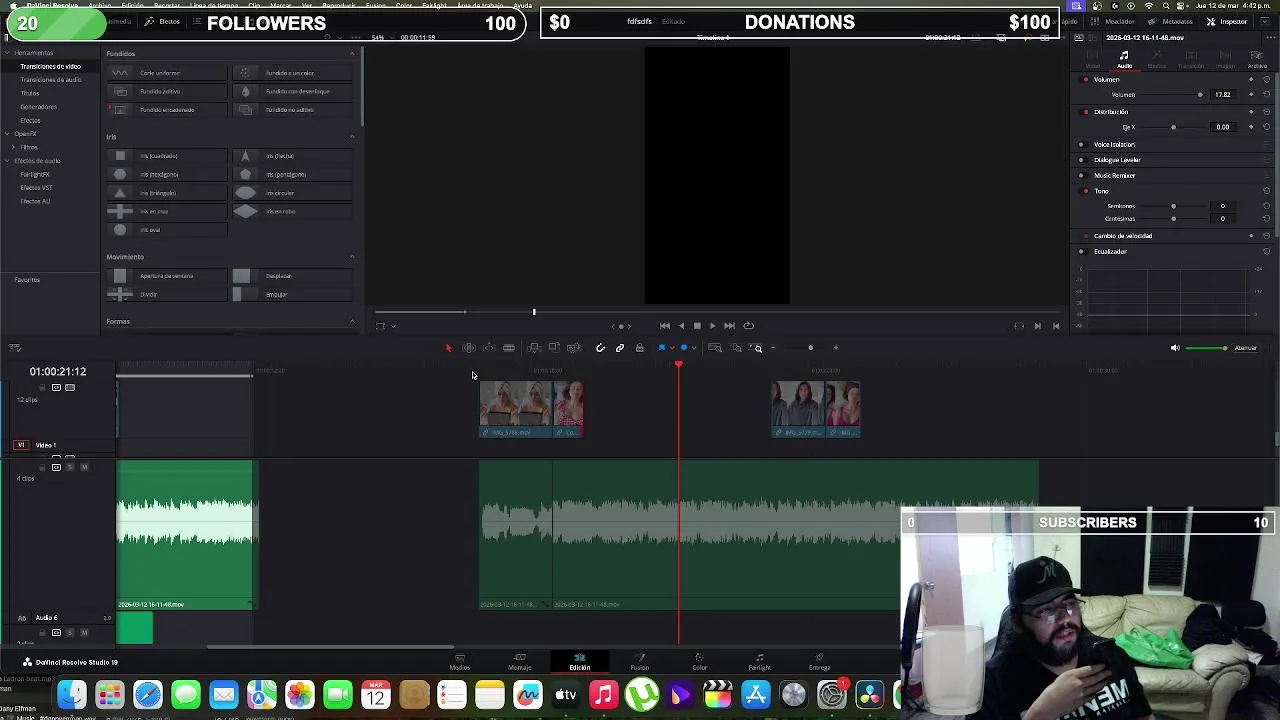Toggle the Volumen section enable switch
Image resolution: width=1280 pixels, height=720 pixels.
tap(1086, 79)
